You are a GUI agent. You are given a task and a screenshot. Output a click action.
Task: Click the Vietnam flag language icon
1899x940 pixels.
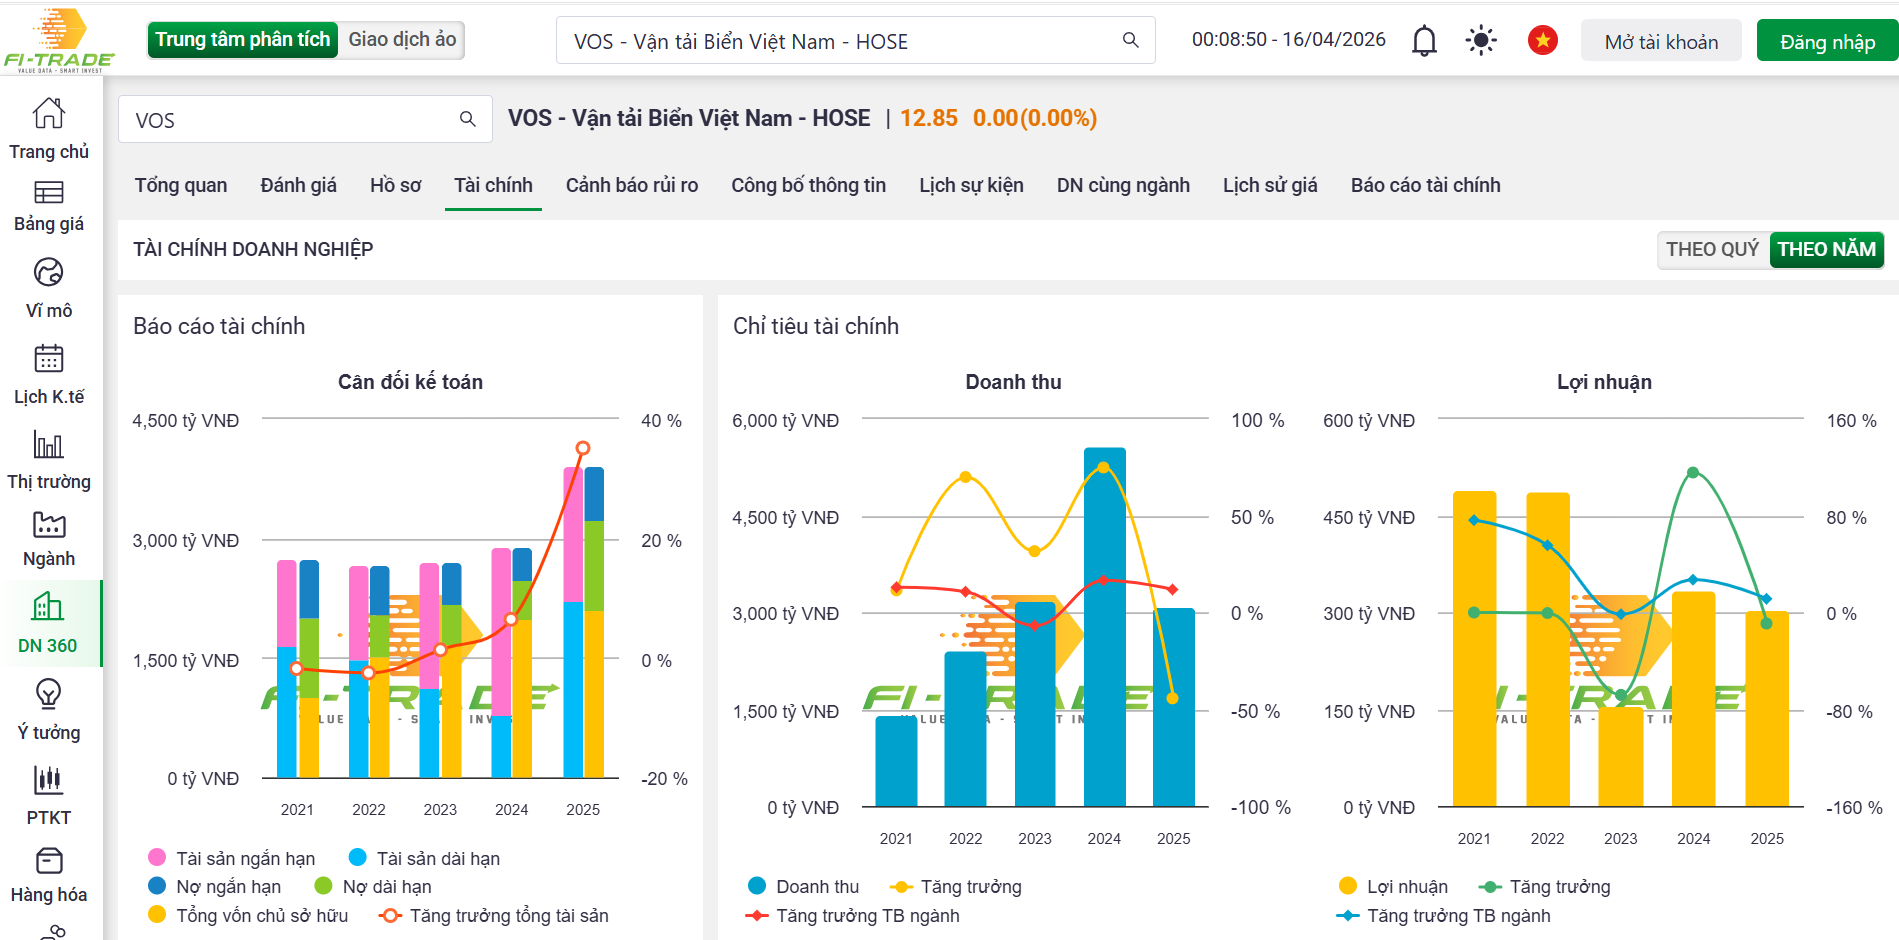(x=1542, y=41)
